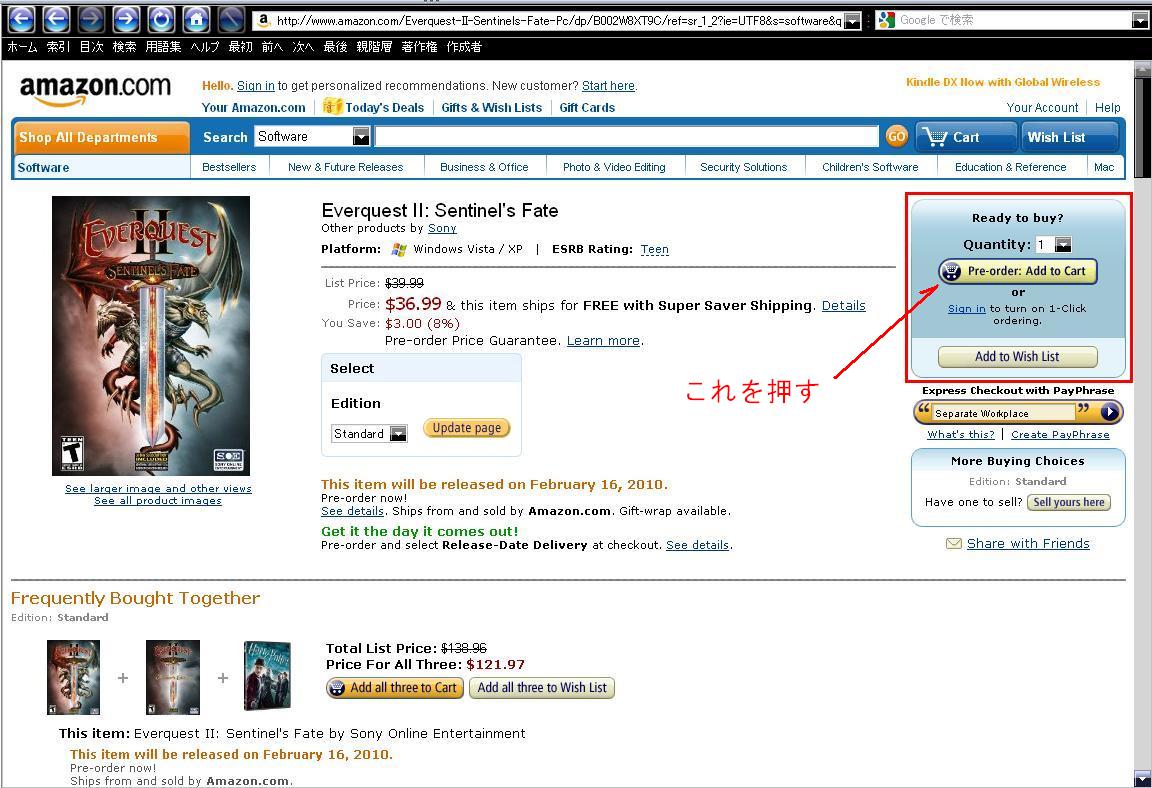The image size is (1152, 788).
Task: Open See larger image link
Action: point(158,488)
